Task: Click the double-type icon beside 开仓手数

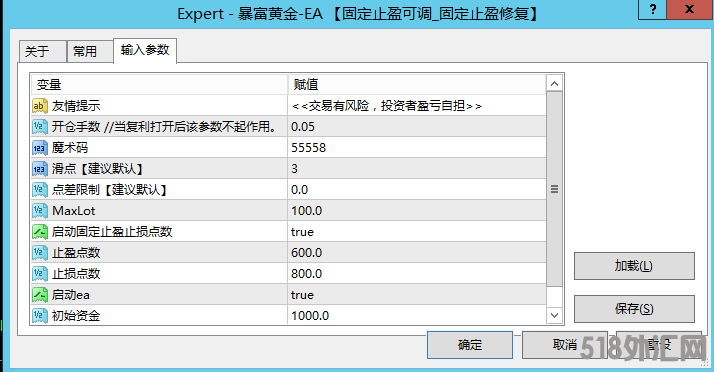Action: (40, 127)
